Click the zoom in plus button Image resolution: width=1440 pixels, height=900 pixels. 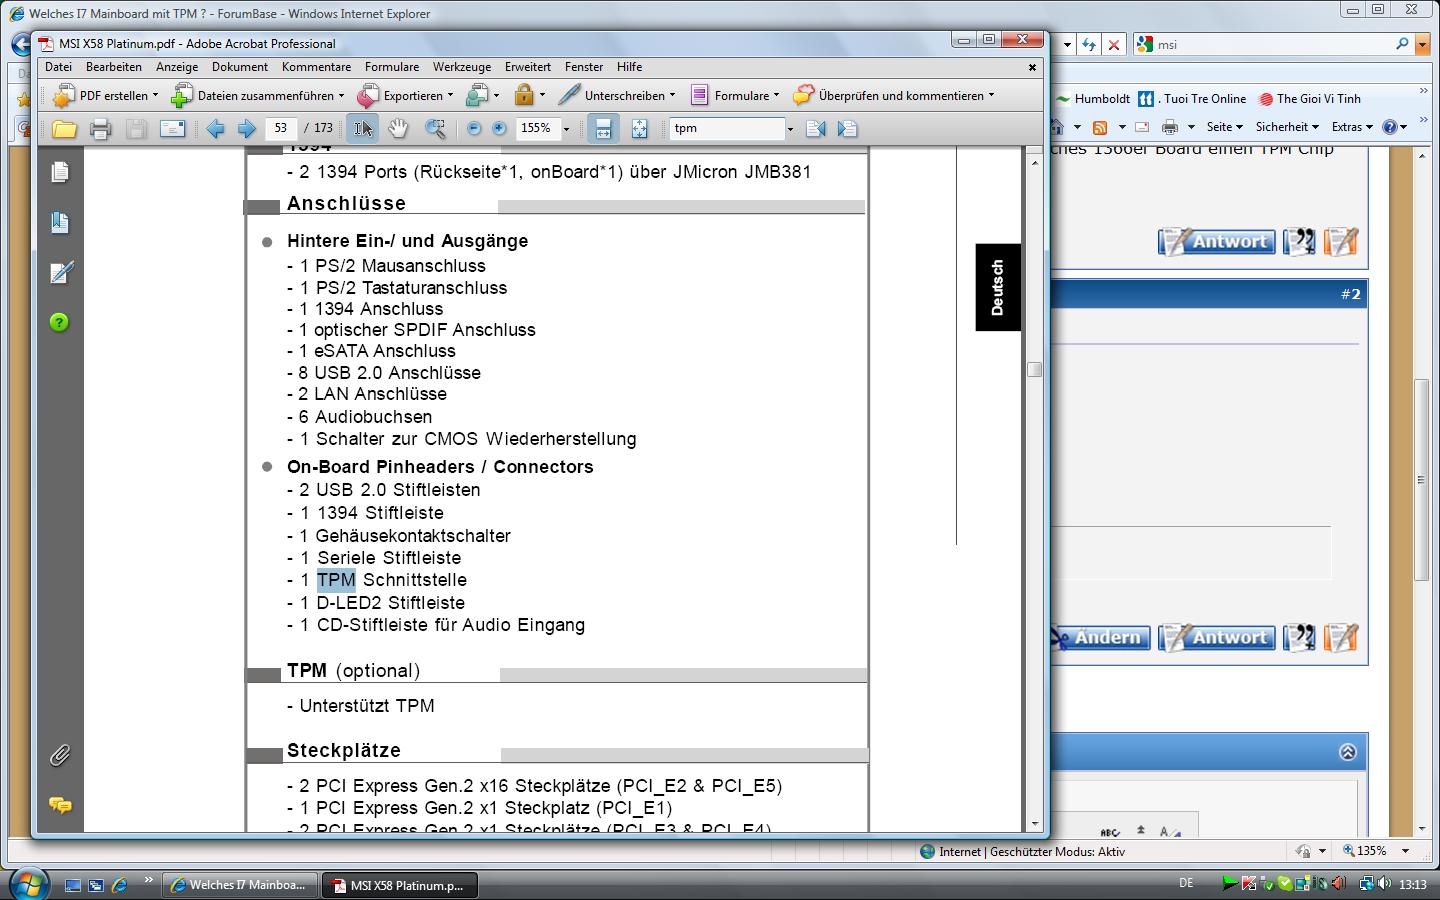coord(499,129)
